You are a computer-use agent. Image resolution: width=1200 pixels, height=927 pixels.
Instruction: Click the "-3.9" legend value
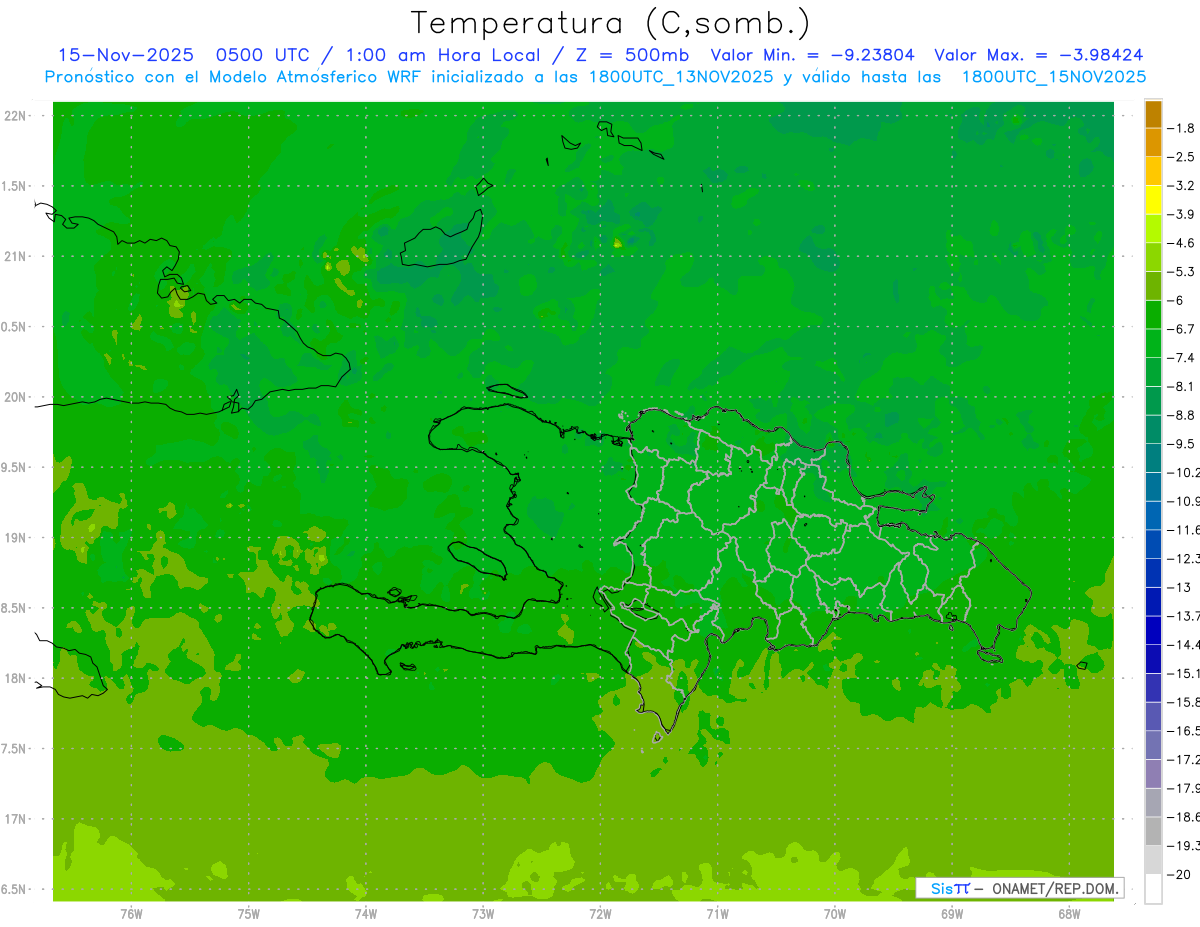pos(1181,214)
